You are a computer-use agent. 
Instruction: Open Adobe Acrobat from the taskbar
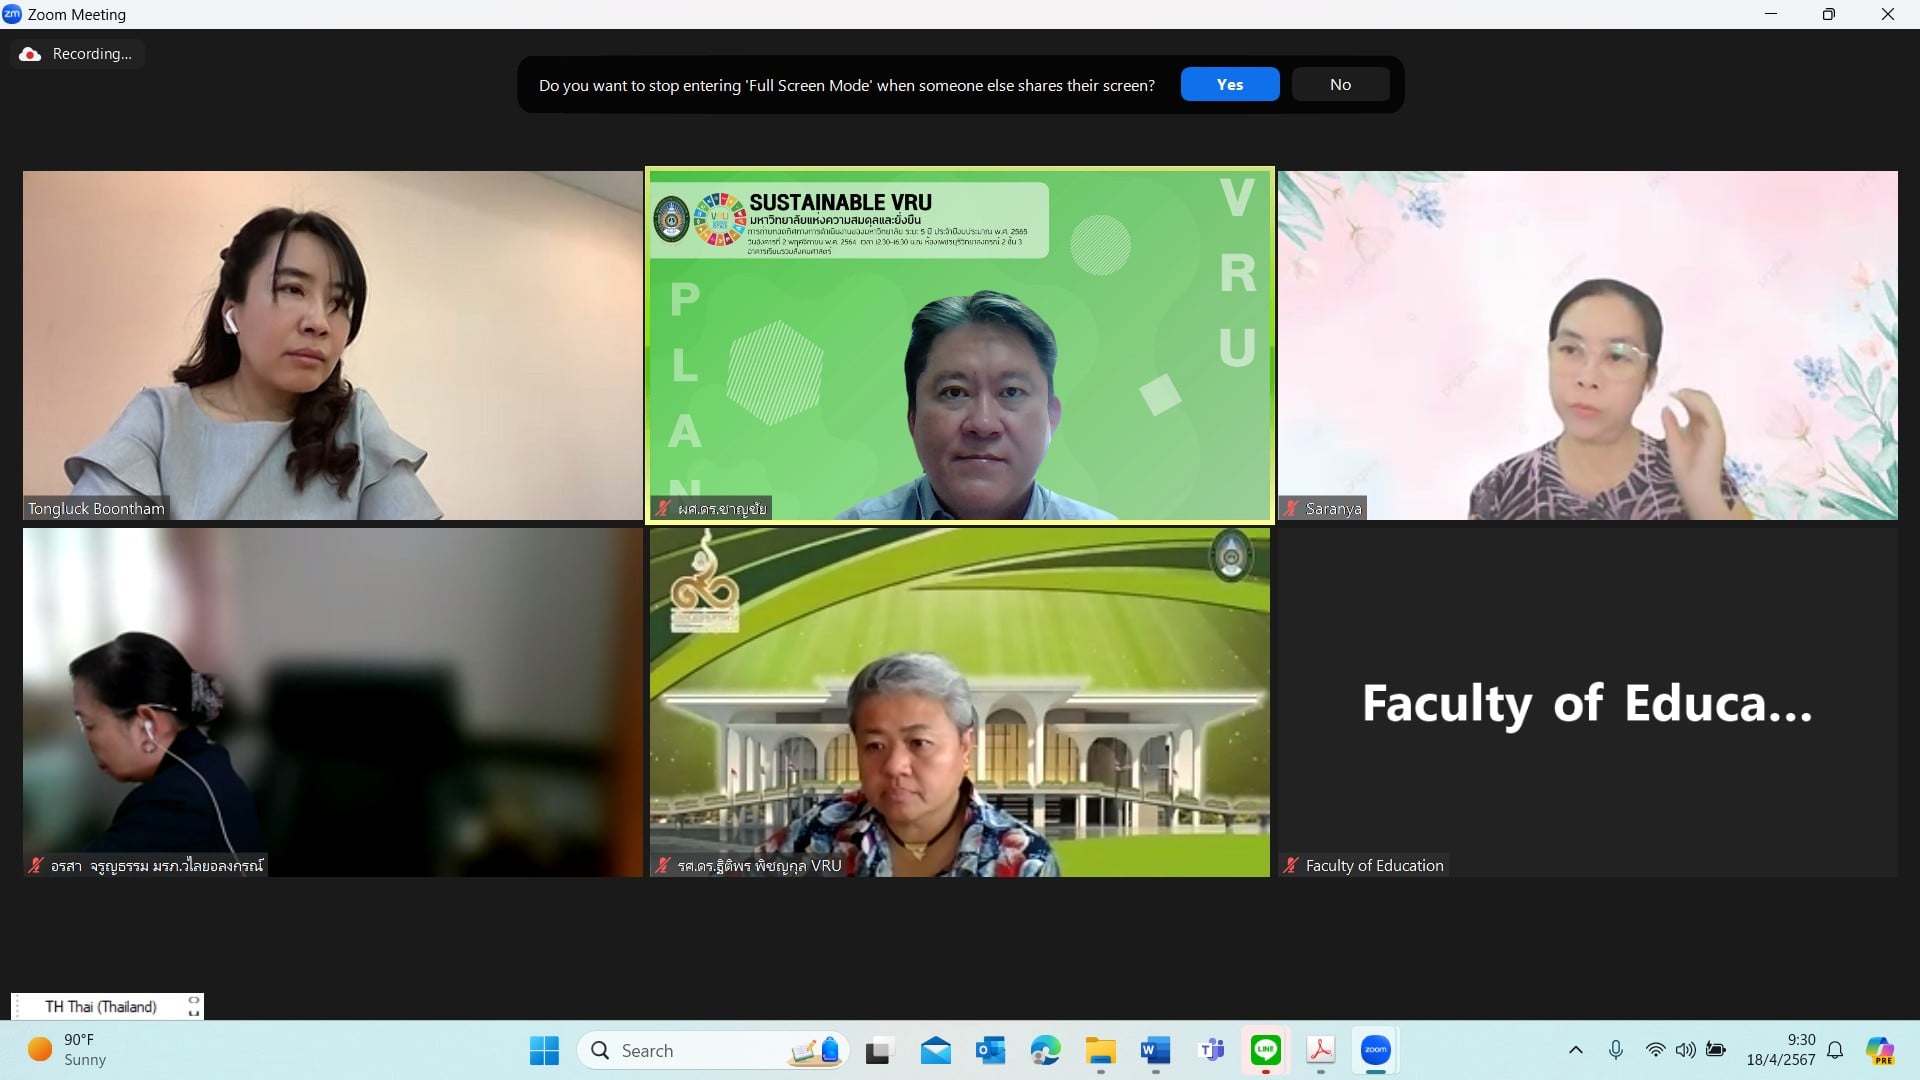coord(1320,1050)
